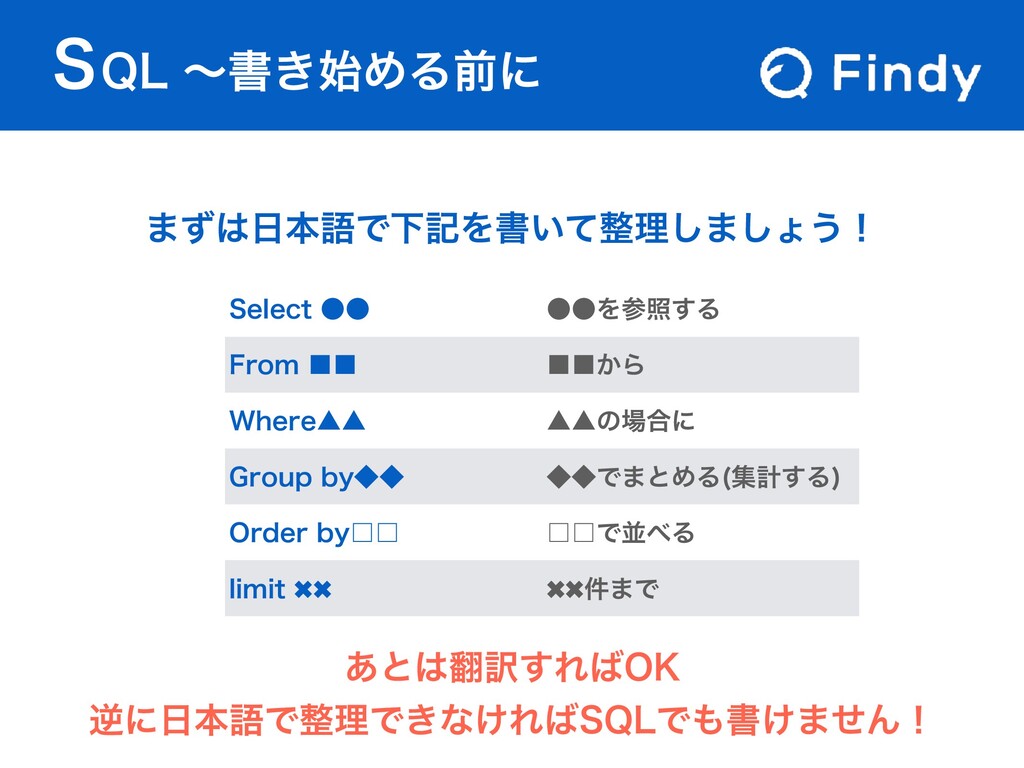The height and width of the screenshot is (768, 1024).
Task: Click the Findy logo icon
Action: pos(788,76)
